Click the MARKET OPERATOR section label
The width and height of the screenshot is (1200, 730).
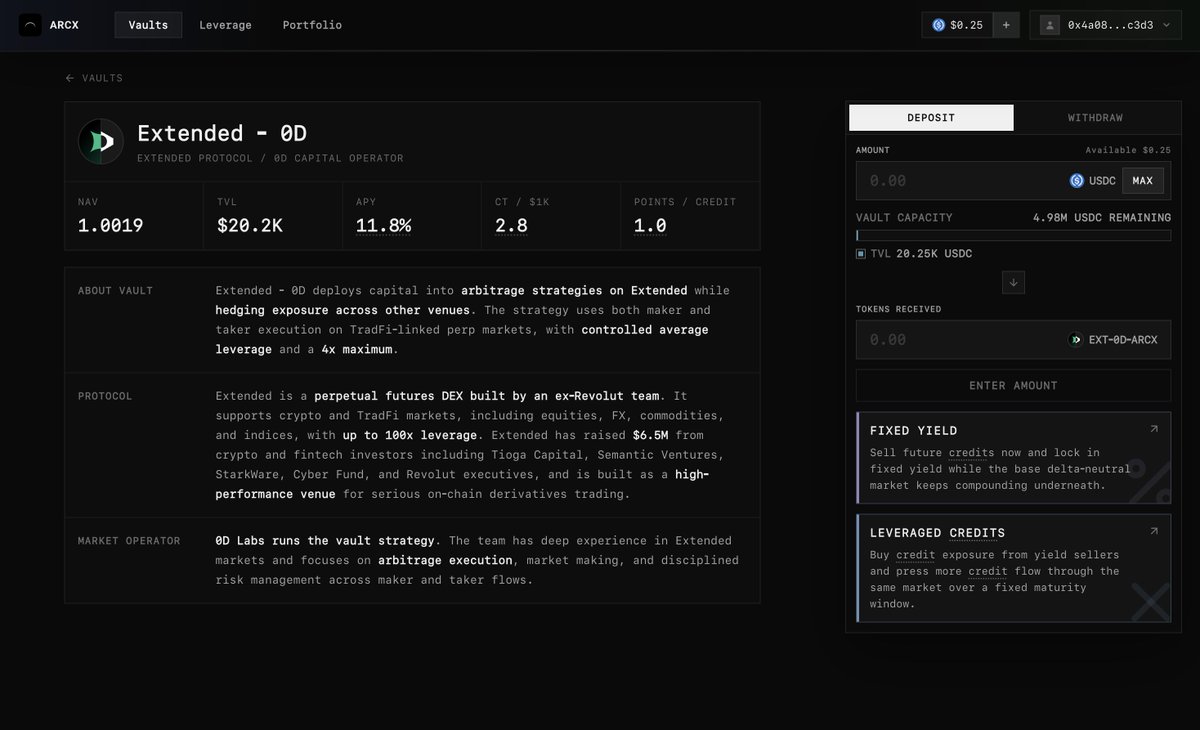pos(129,541)
